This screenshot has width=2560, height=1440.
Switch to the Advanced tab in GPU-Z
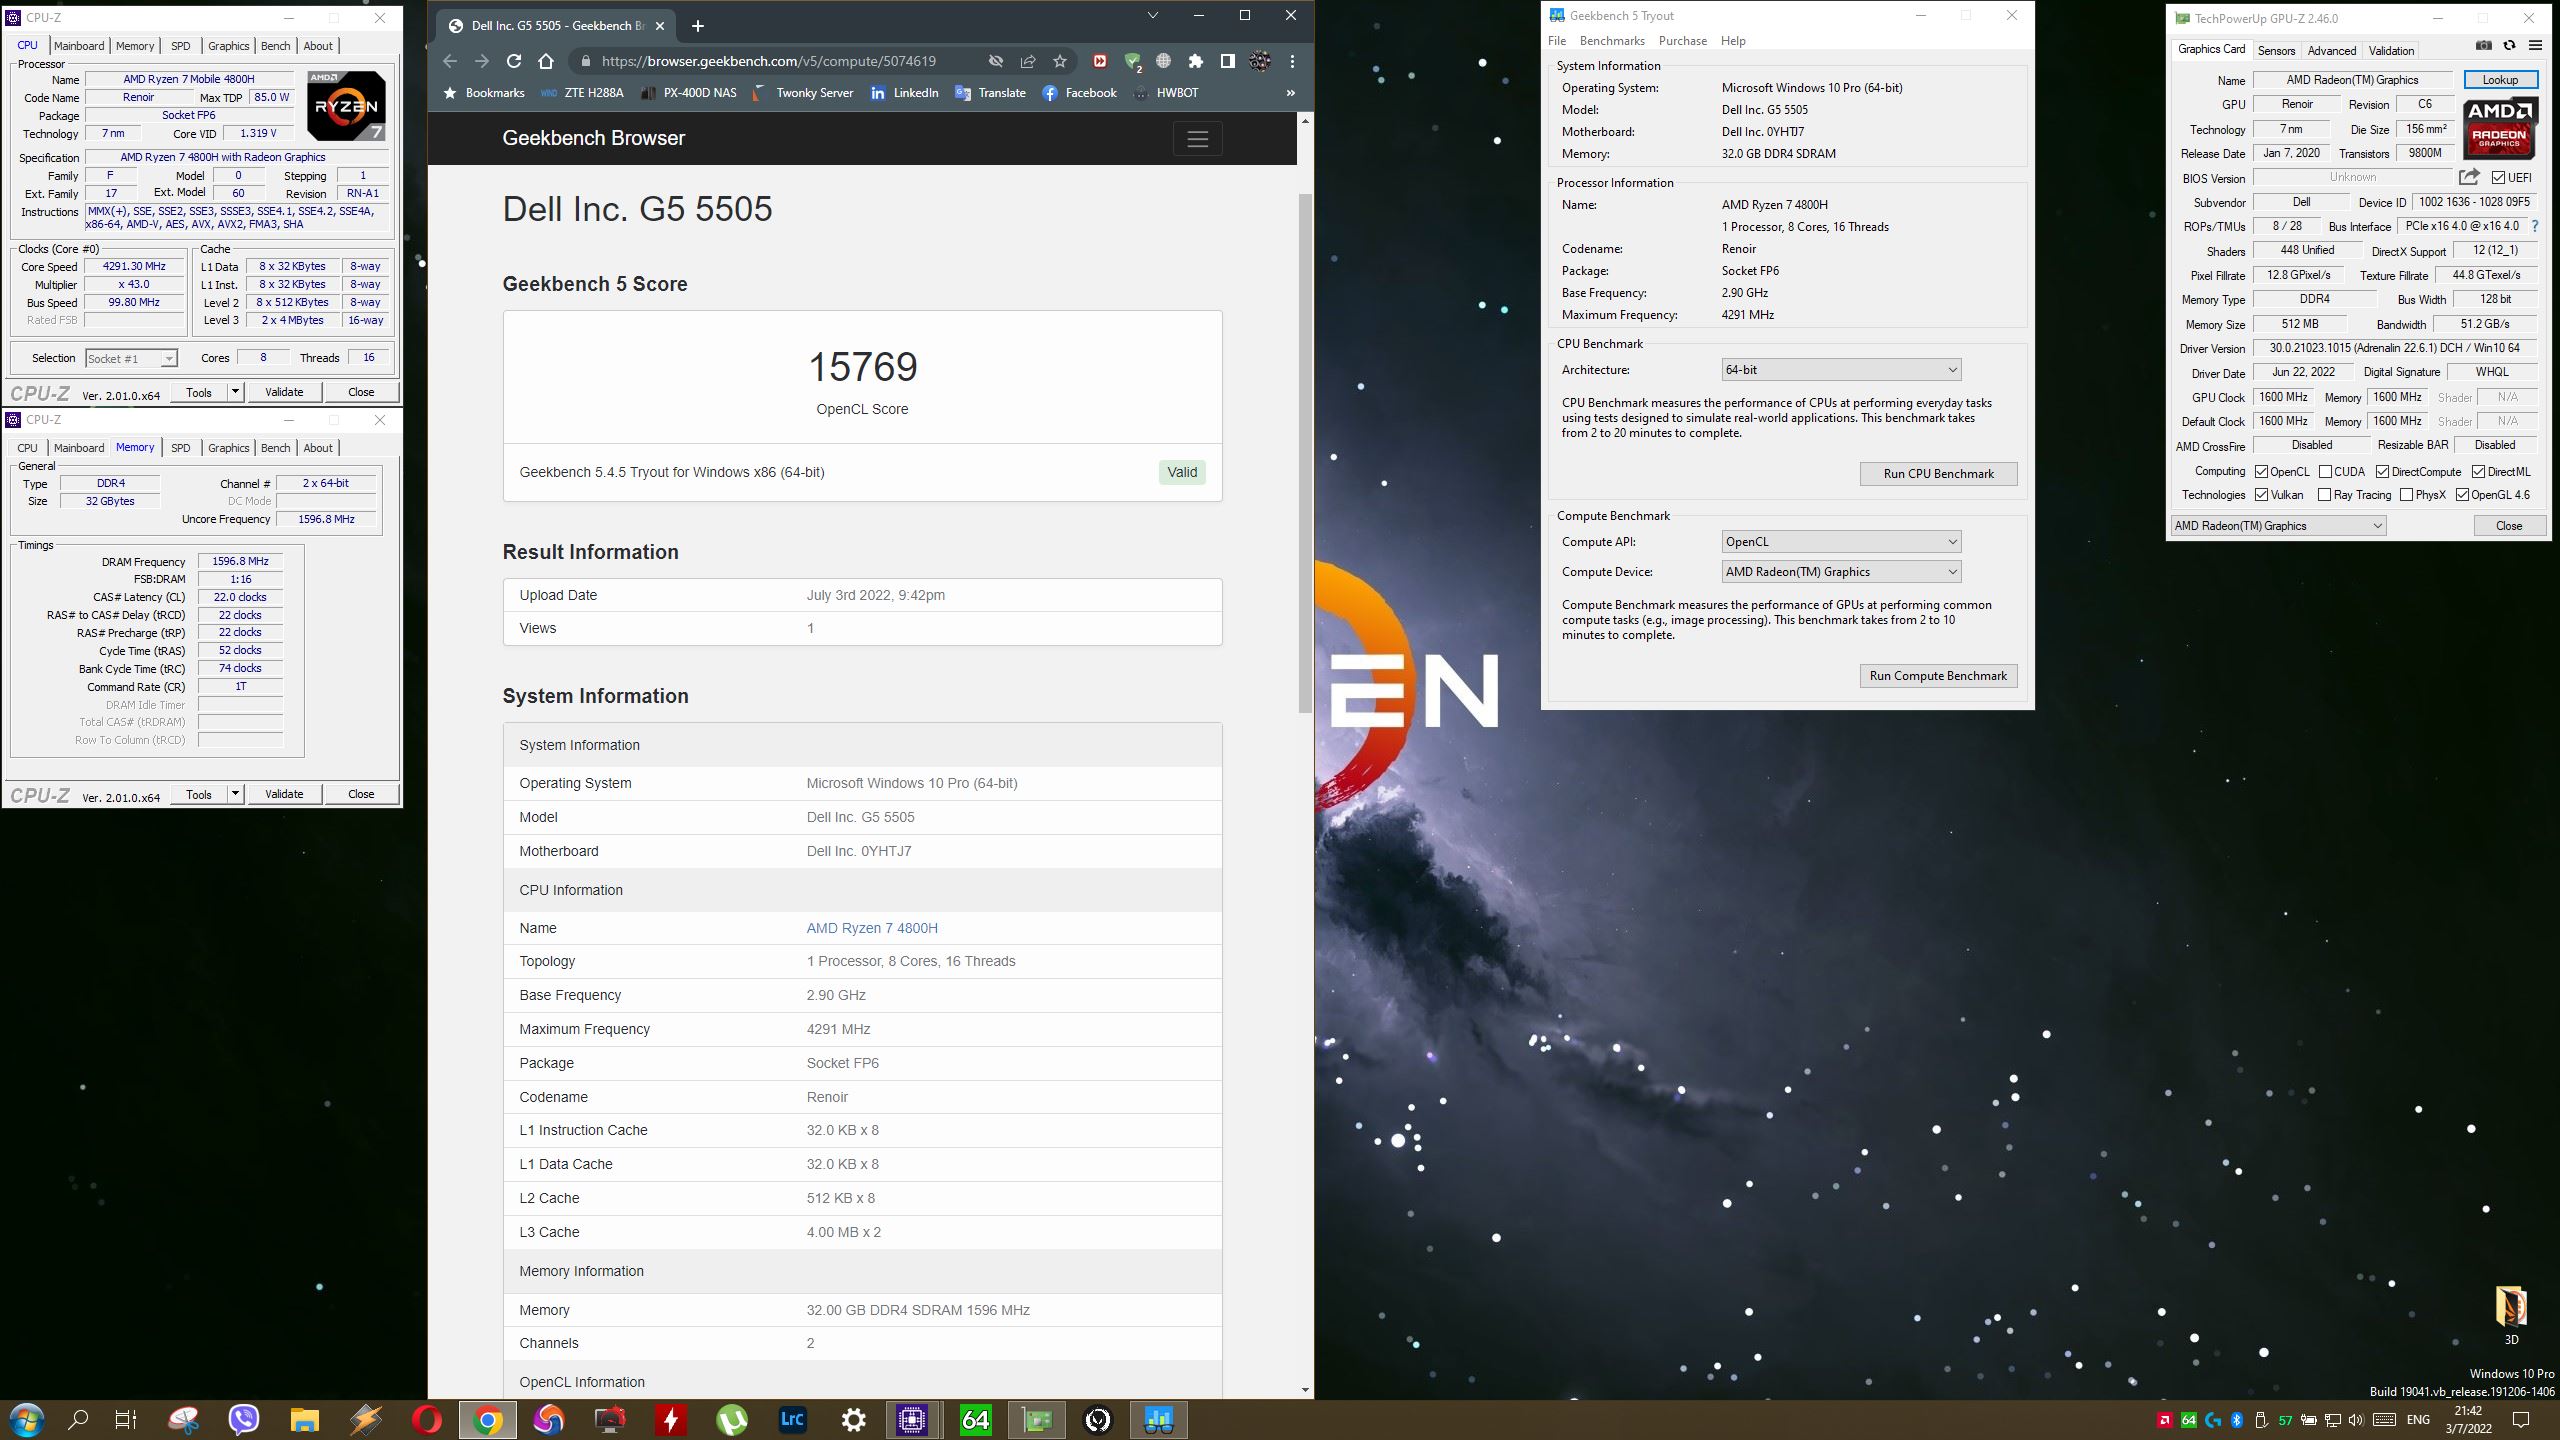click(2332, 50)
